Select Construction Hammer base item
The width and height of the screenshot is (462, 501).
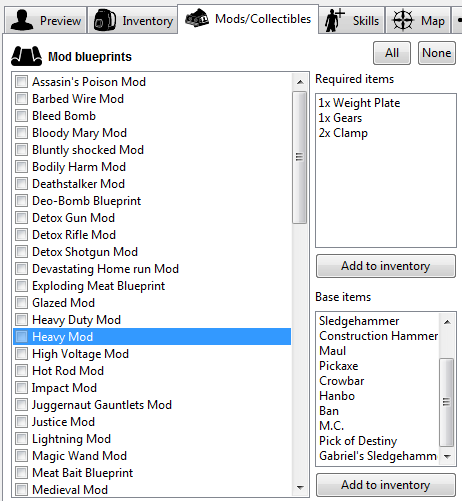pyautogui.click(x=378, y=336)
